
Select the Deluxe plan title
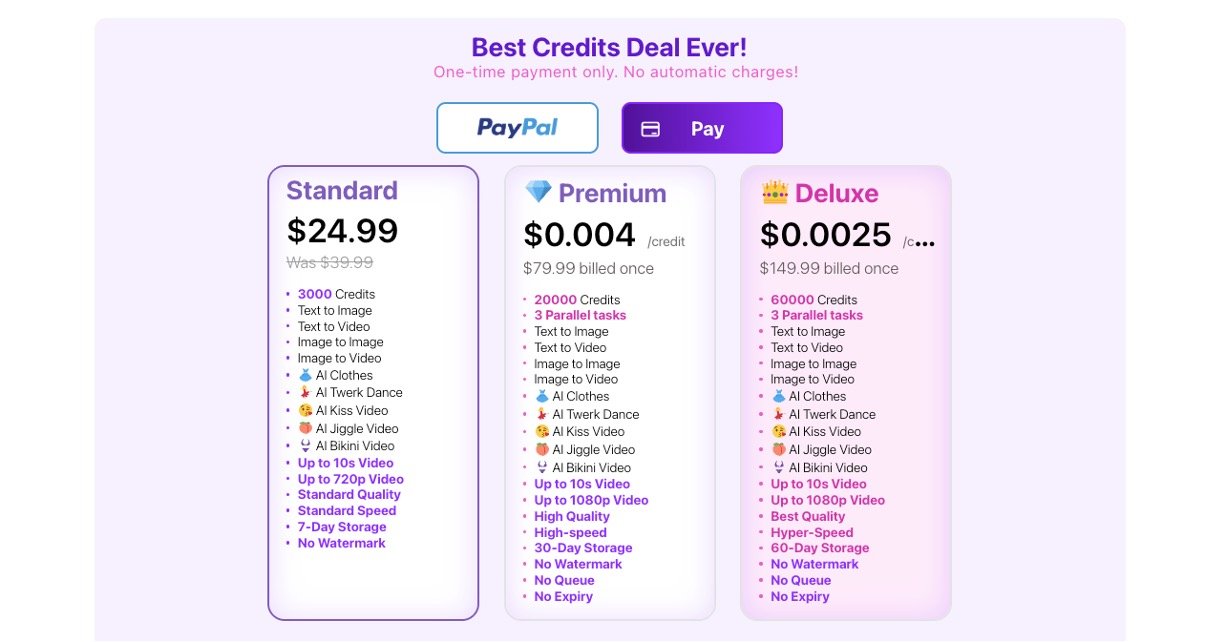pyautogui.click(x=837, y=194)
